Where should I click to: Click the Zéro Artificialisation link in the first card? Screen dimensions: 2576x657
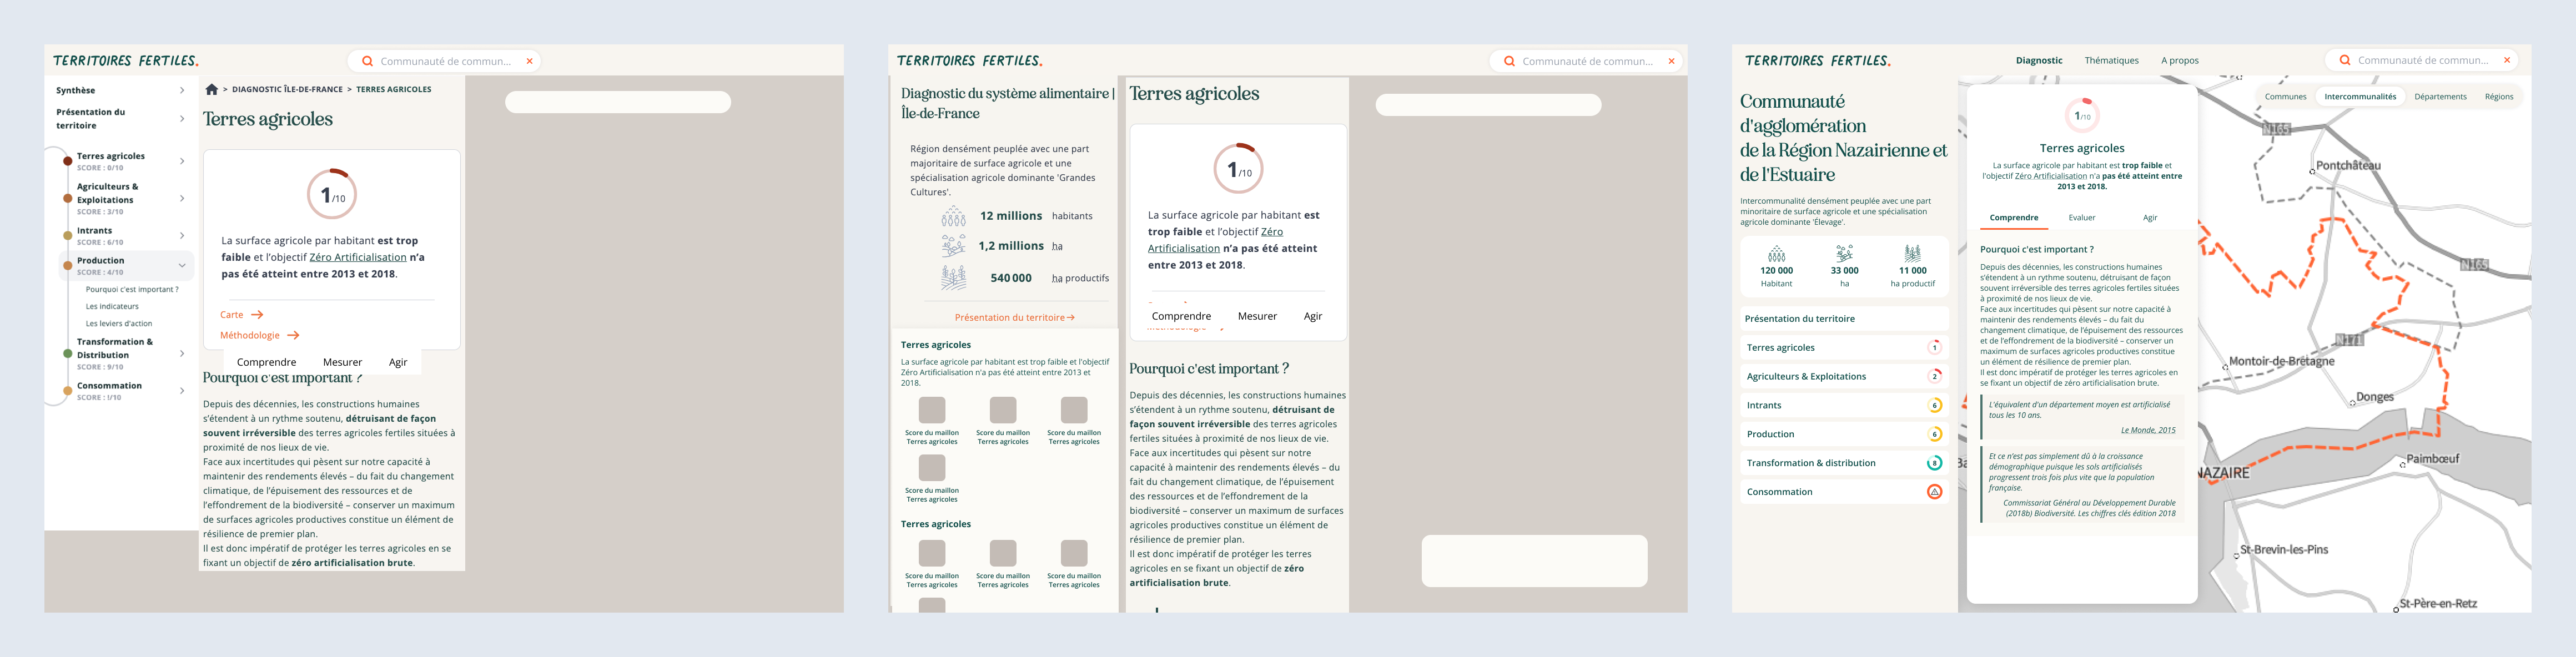click(358, 257)
